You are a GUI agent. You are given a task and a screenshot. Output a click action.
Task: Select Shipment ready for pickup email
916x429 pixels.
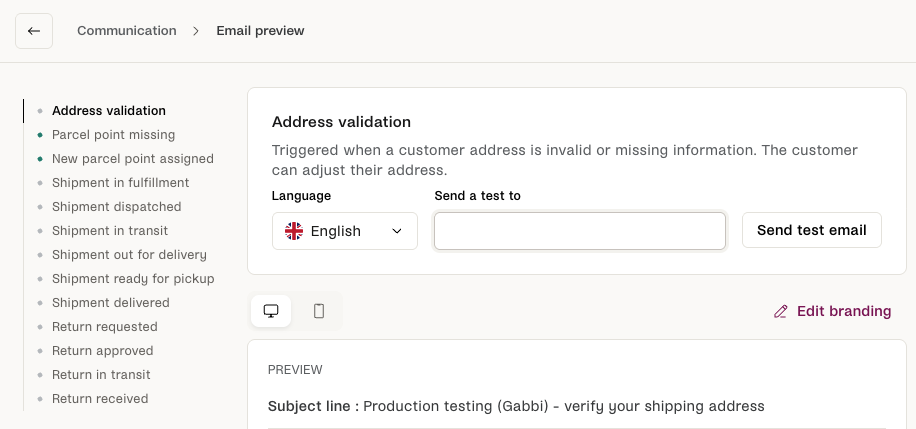133,279
